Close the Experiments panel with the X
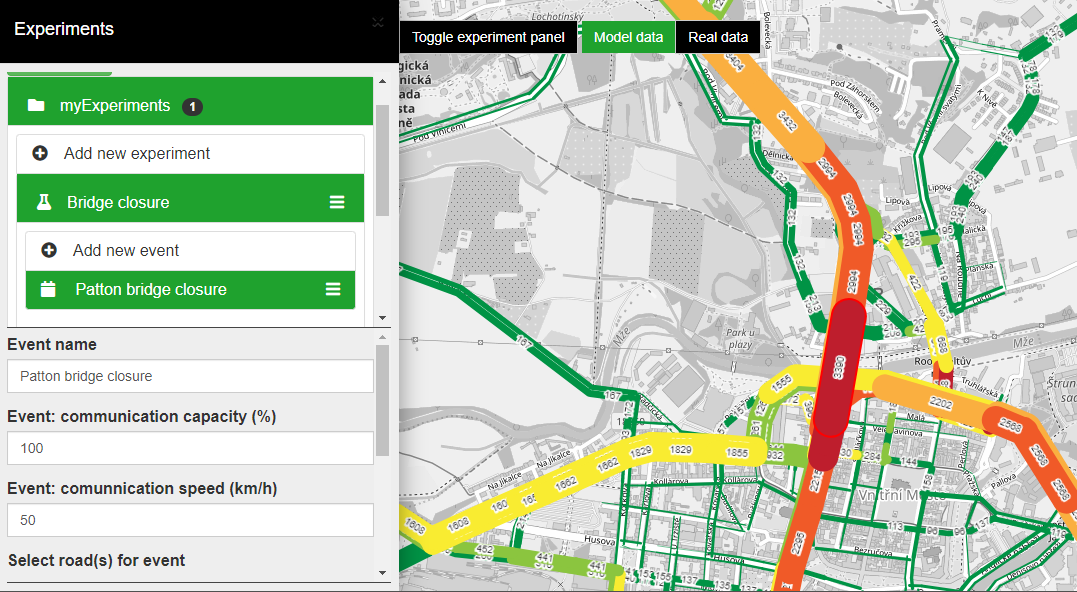Viewport: 1077px width, 592px height. click(x=378, y=23)
